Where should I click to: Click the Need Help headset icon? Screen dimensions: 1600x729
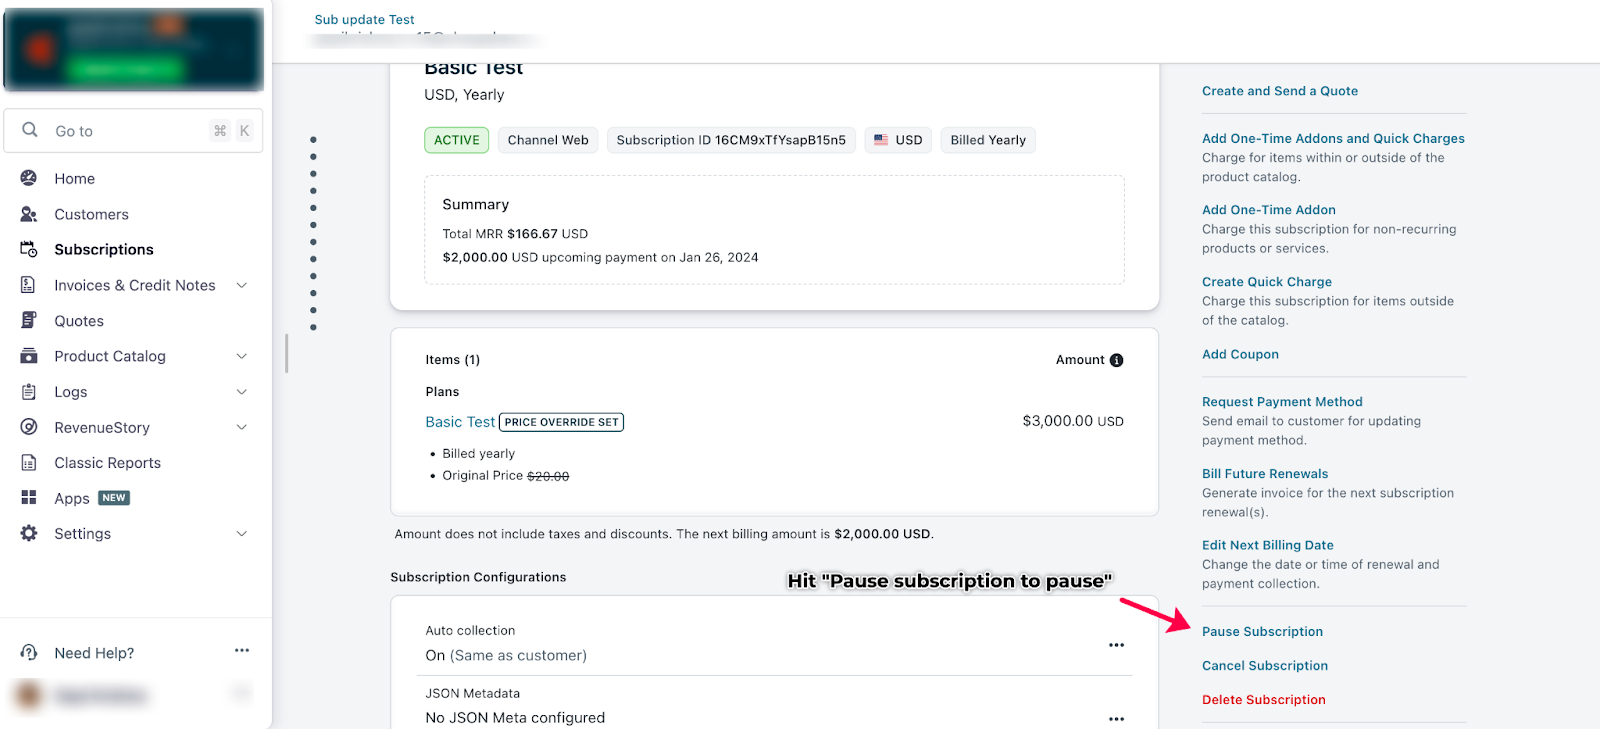(29, 653)
